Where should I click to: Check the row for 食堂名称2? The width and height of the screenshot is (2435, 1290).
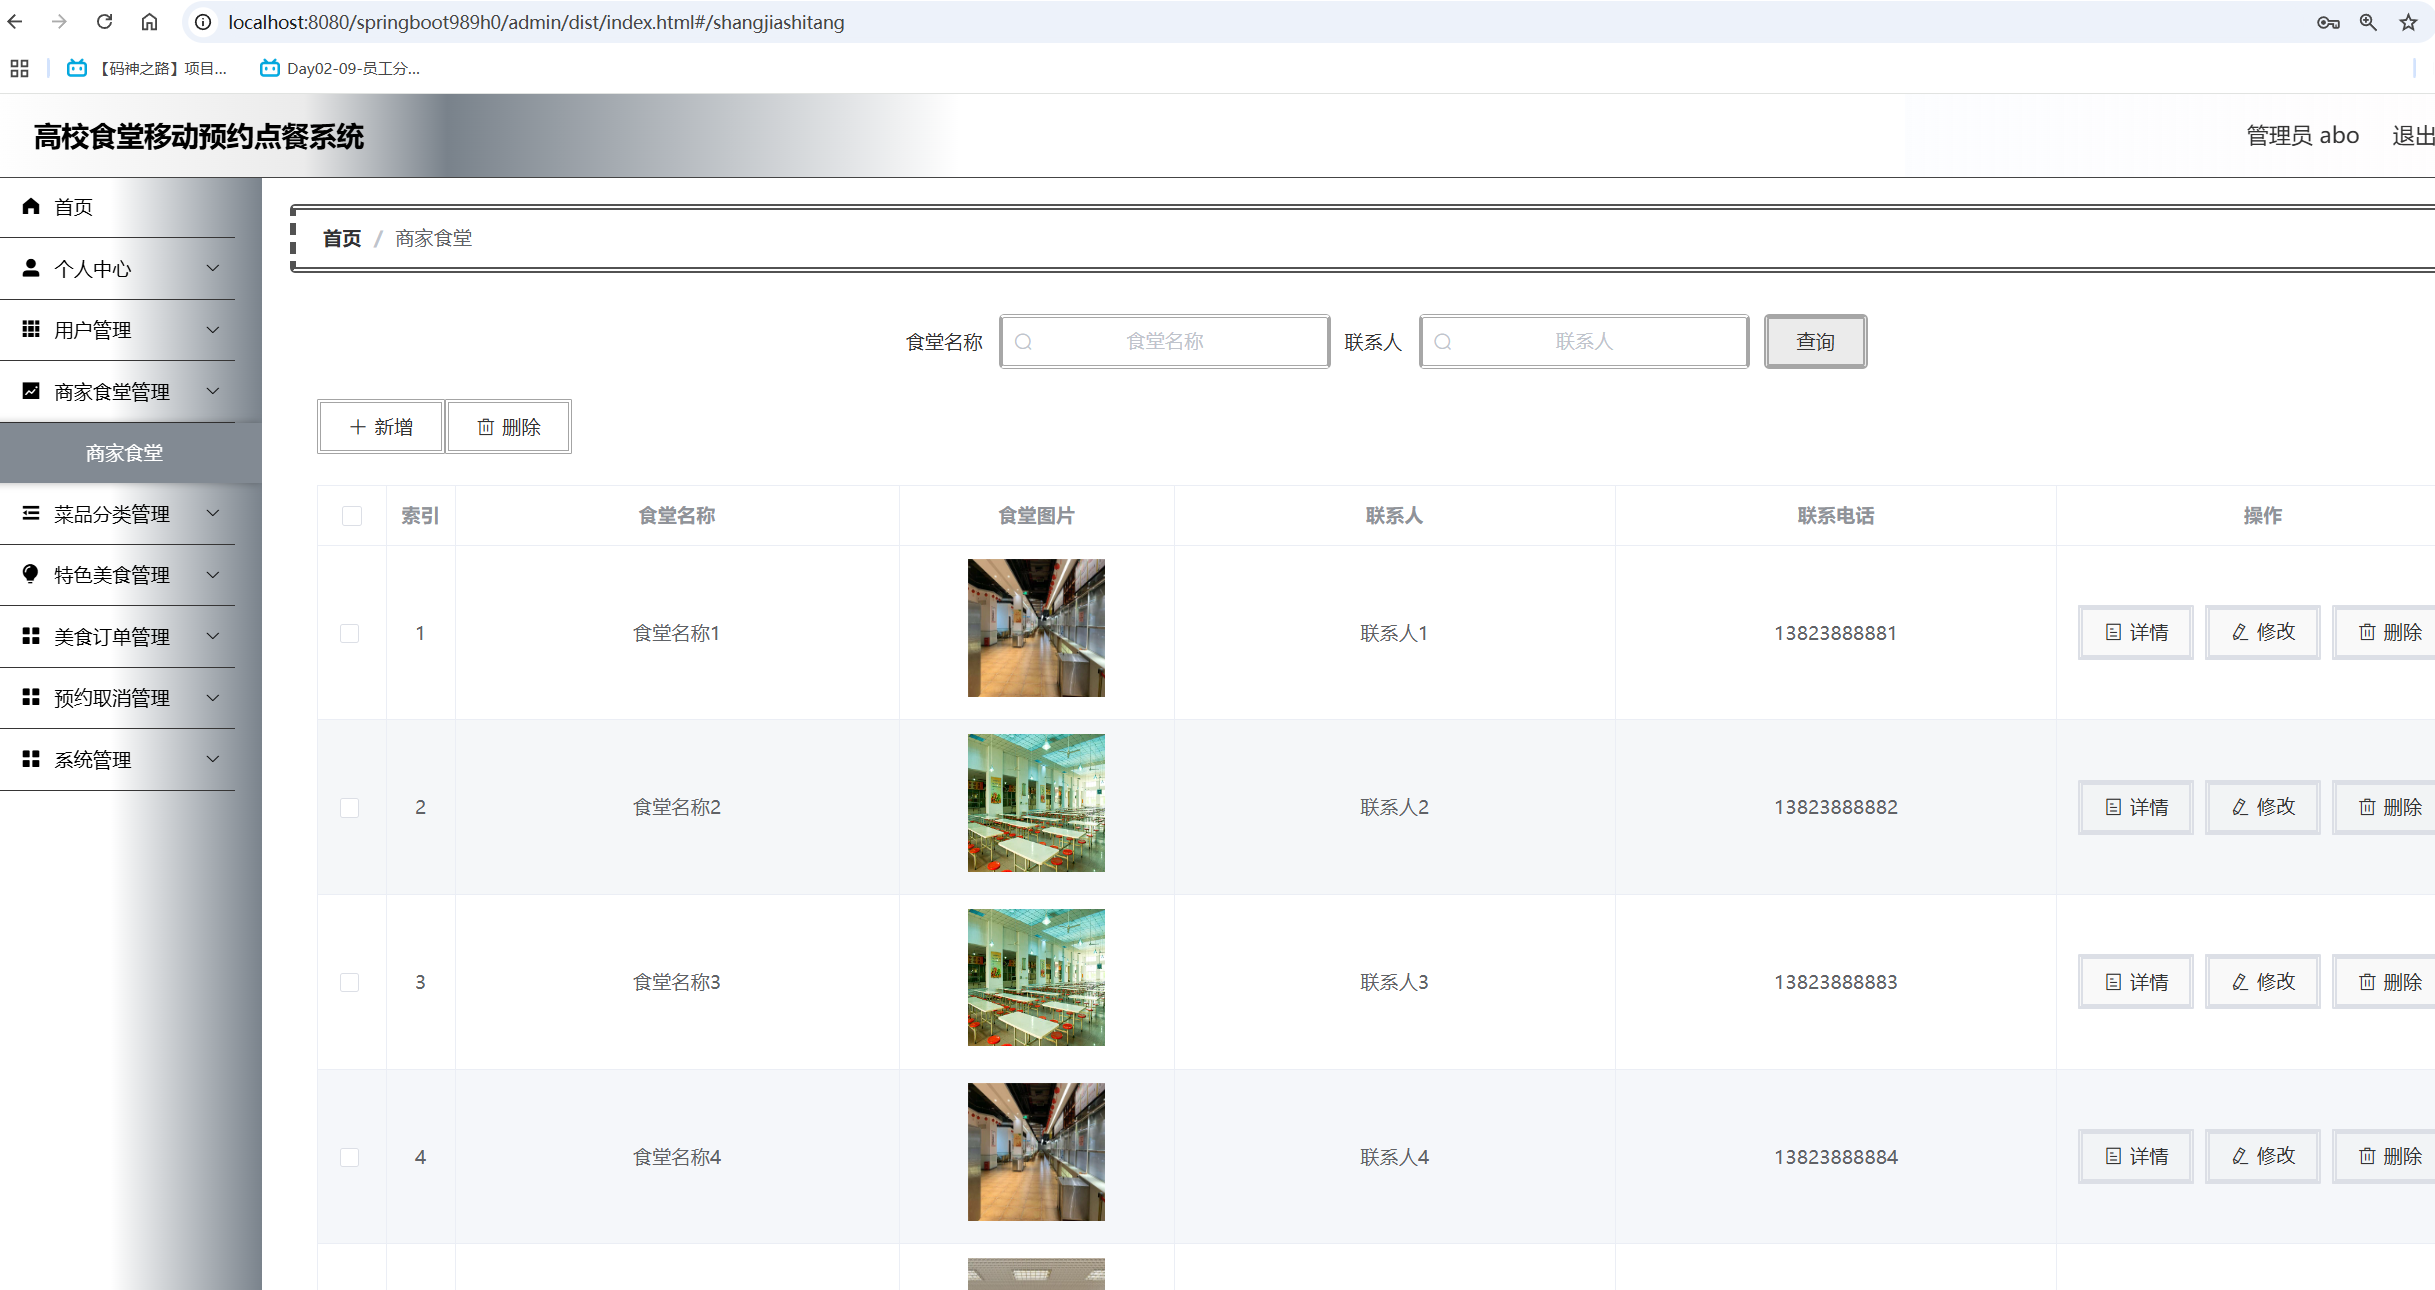350,808
